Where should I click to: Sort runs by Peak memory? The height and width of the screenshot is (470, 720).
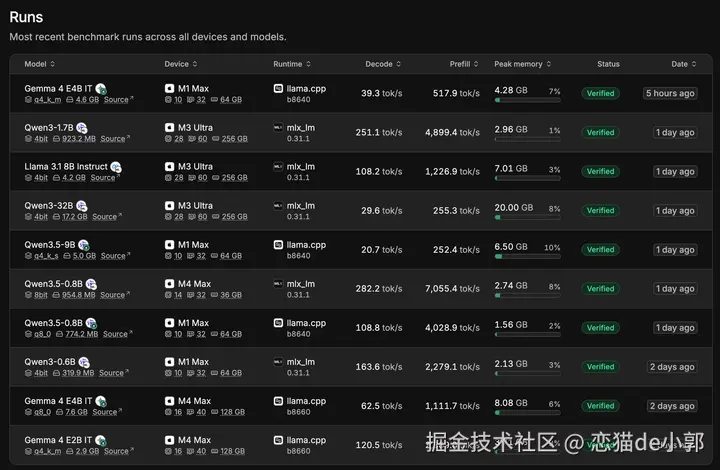coord(523,64)
